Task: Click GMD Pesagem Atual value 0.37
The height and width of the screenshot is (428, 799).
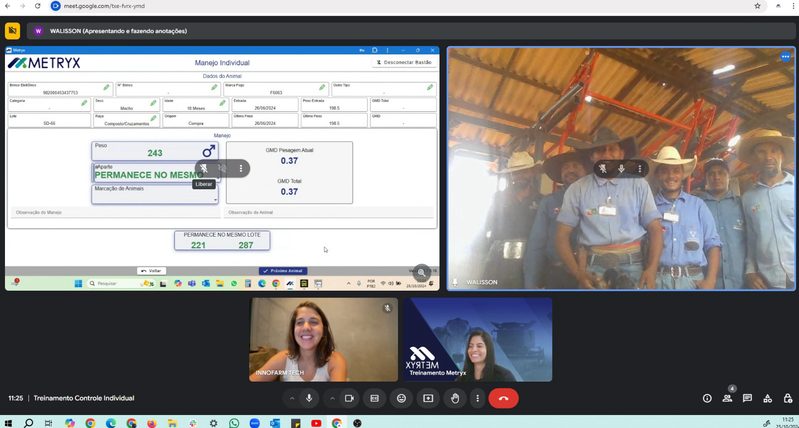Action: (x=289, y=161)
